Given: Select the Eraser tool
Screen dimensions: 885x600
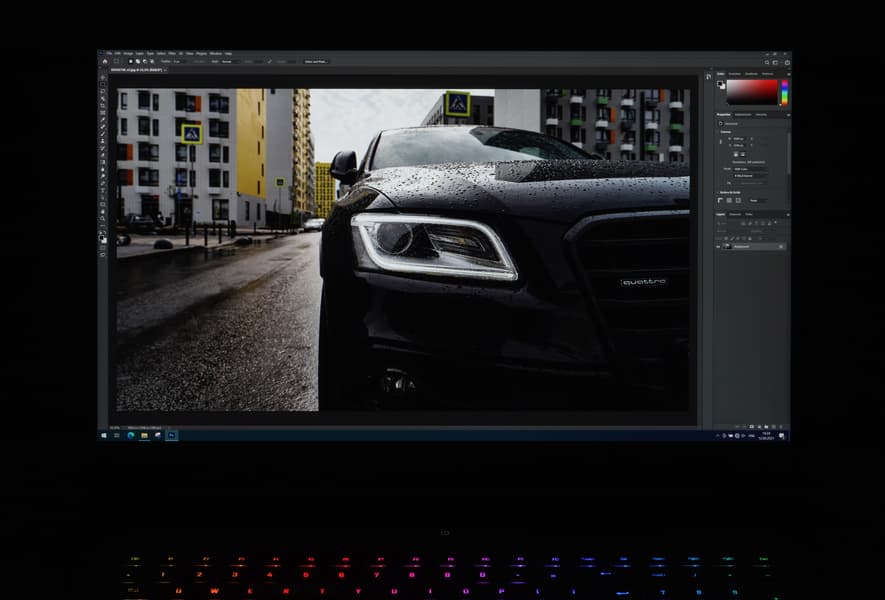Looking at the screenshot, I should tap(102, 156).
